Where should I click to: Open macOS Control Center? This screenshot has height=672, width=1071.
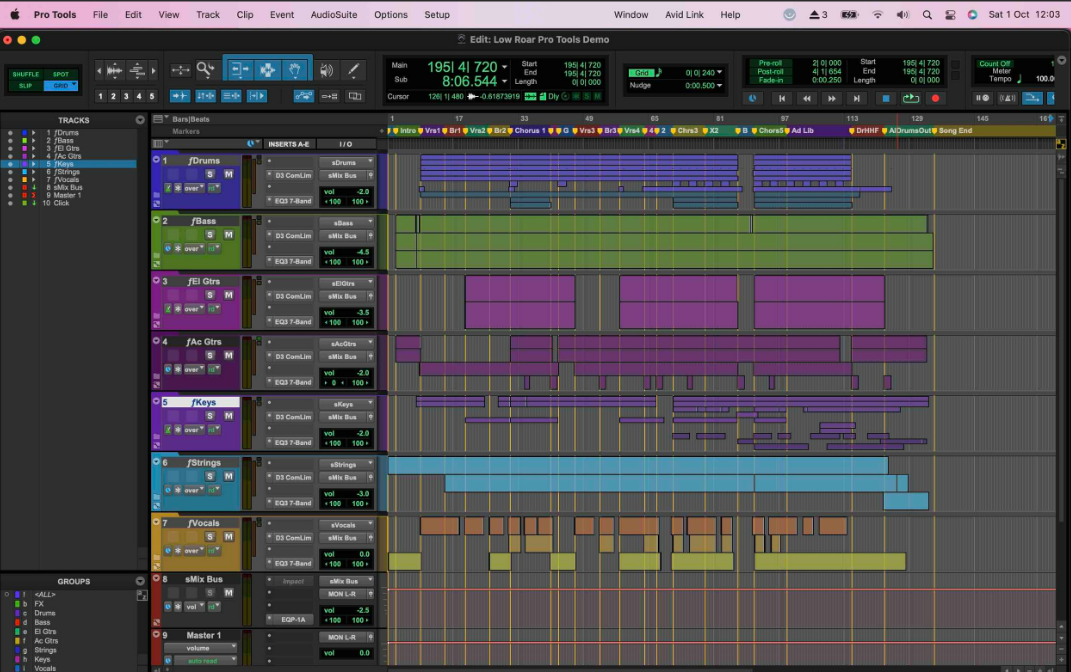point(950,14)
